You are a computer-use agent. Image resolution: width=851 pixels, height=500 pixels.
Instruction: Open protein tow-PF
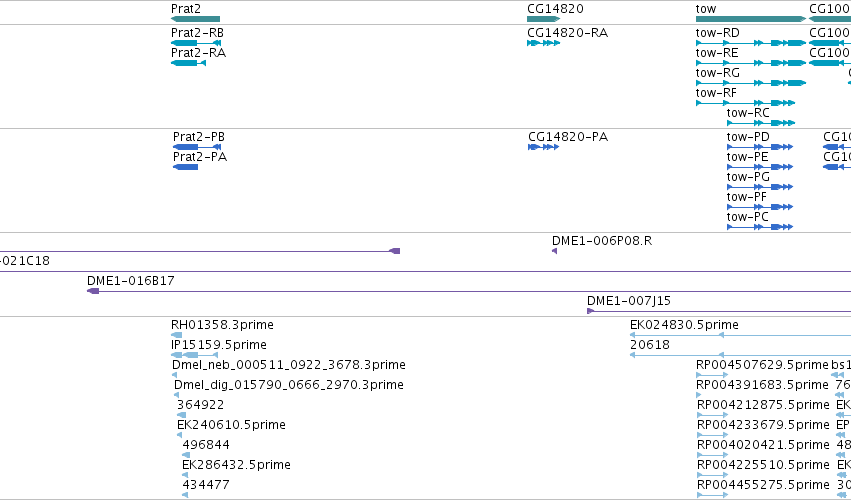click(760, 207)
